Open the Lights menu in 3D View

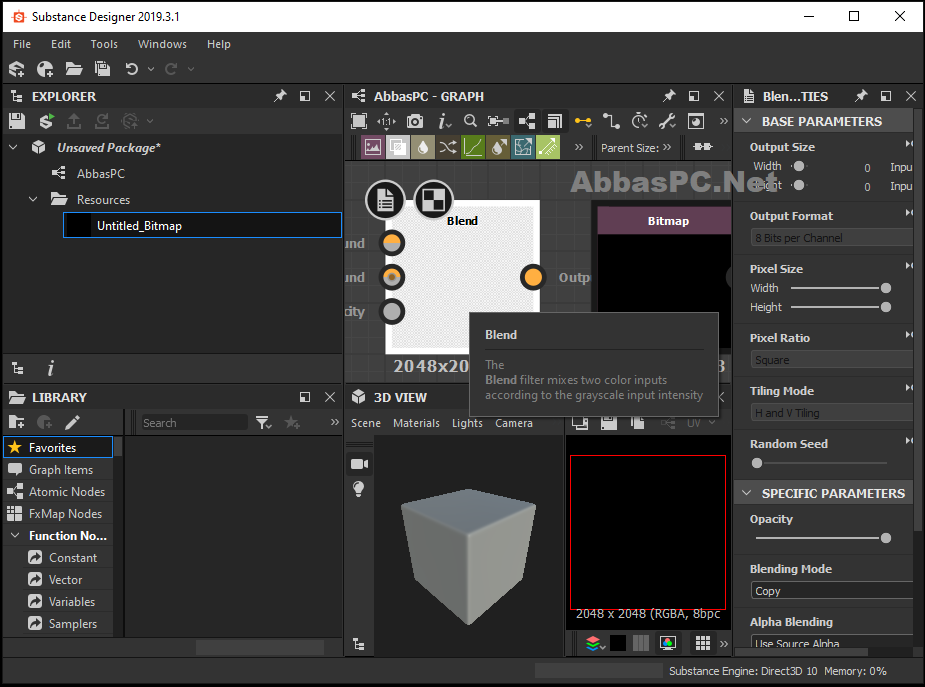467,423
